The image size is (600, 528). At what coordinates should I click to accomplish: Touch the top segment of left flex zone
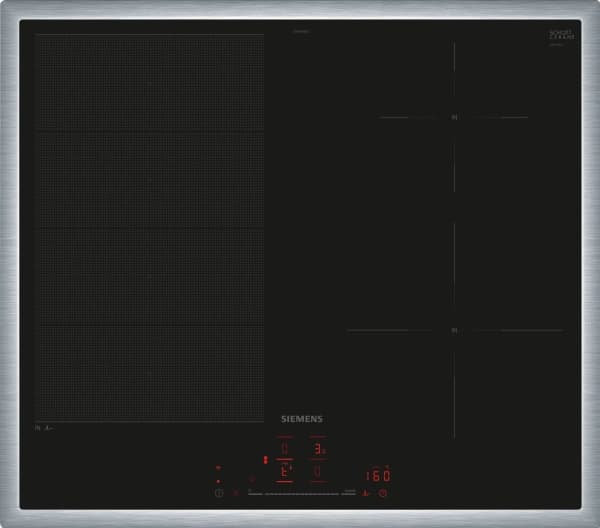(x=150, y=82)
